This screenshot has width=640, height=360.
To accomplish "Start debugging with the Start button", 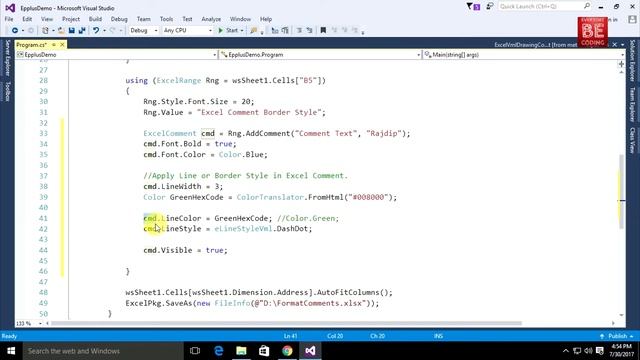I will pyautogui.click(x=228, y=31).
